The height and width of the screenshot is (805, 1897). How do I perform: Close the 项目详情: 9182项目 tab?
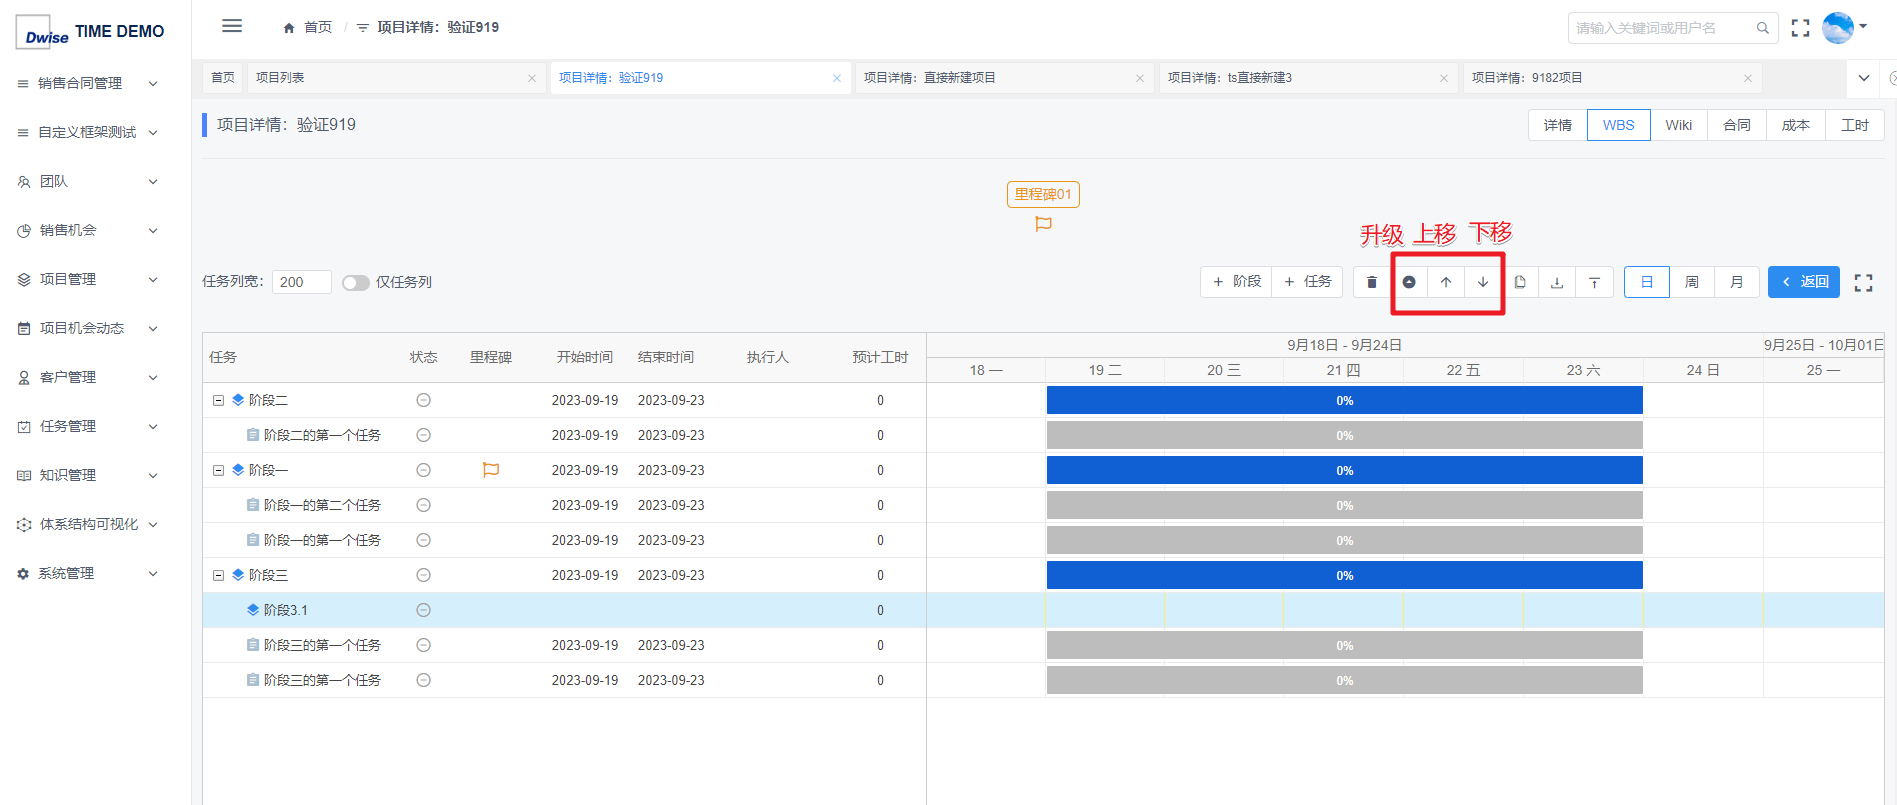(x=1748, y=78)
